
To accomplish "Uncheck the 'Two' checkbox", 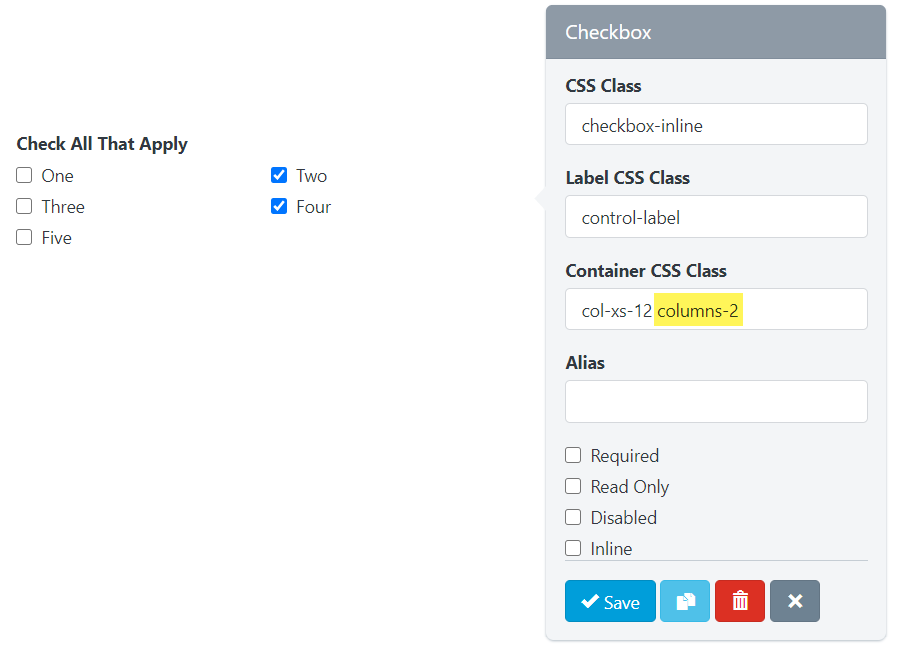I will pyautogui.click(x=279, y=176).
